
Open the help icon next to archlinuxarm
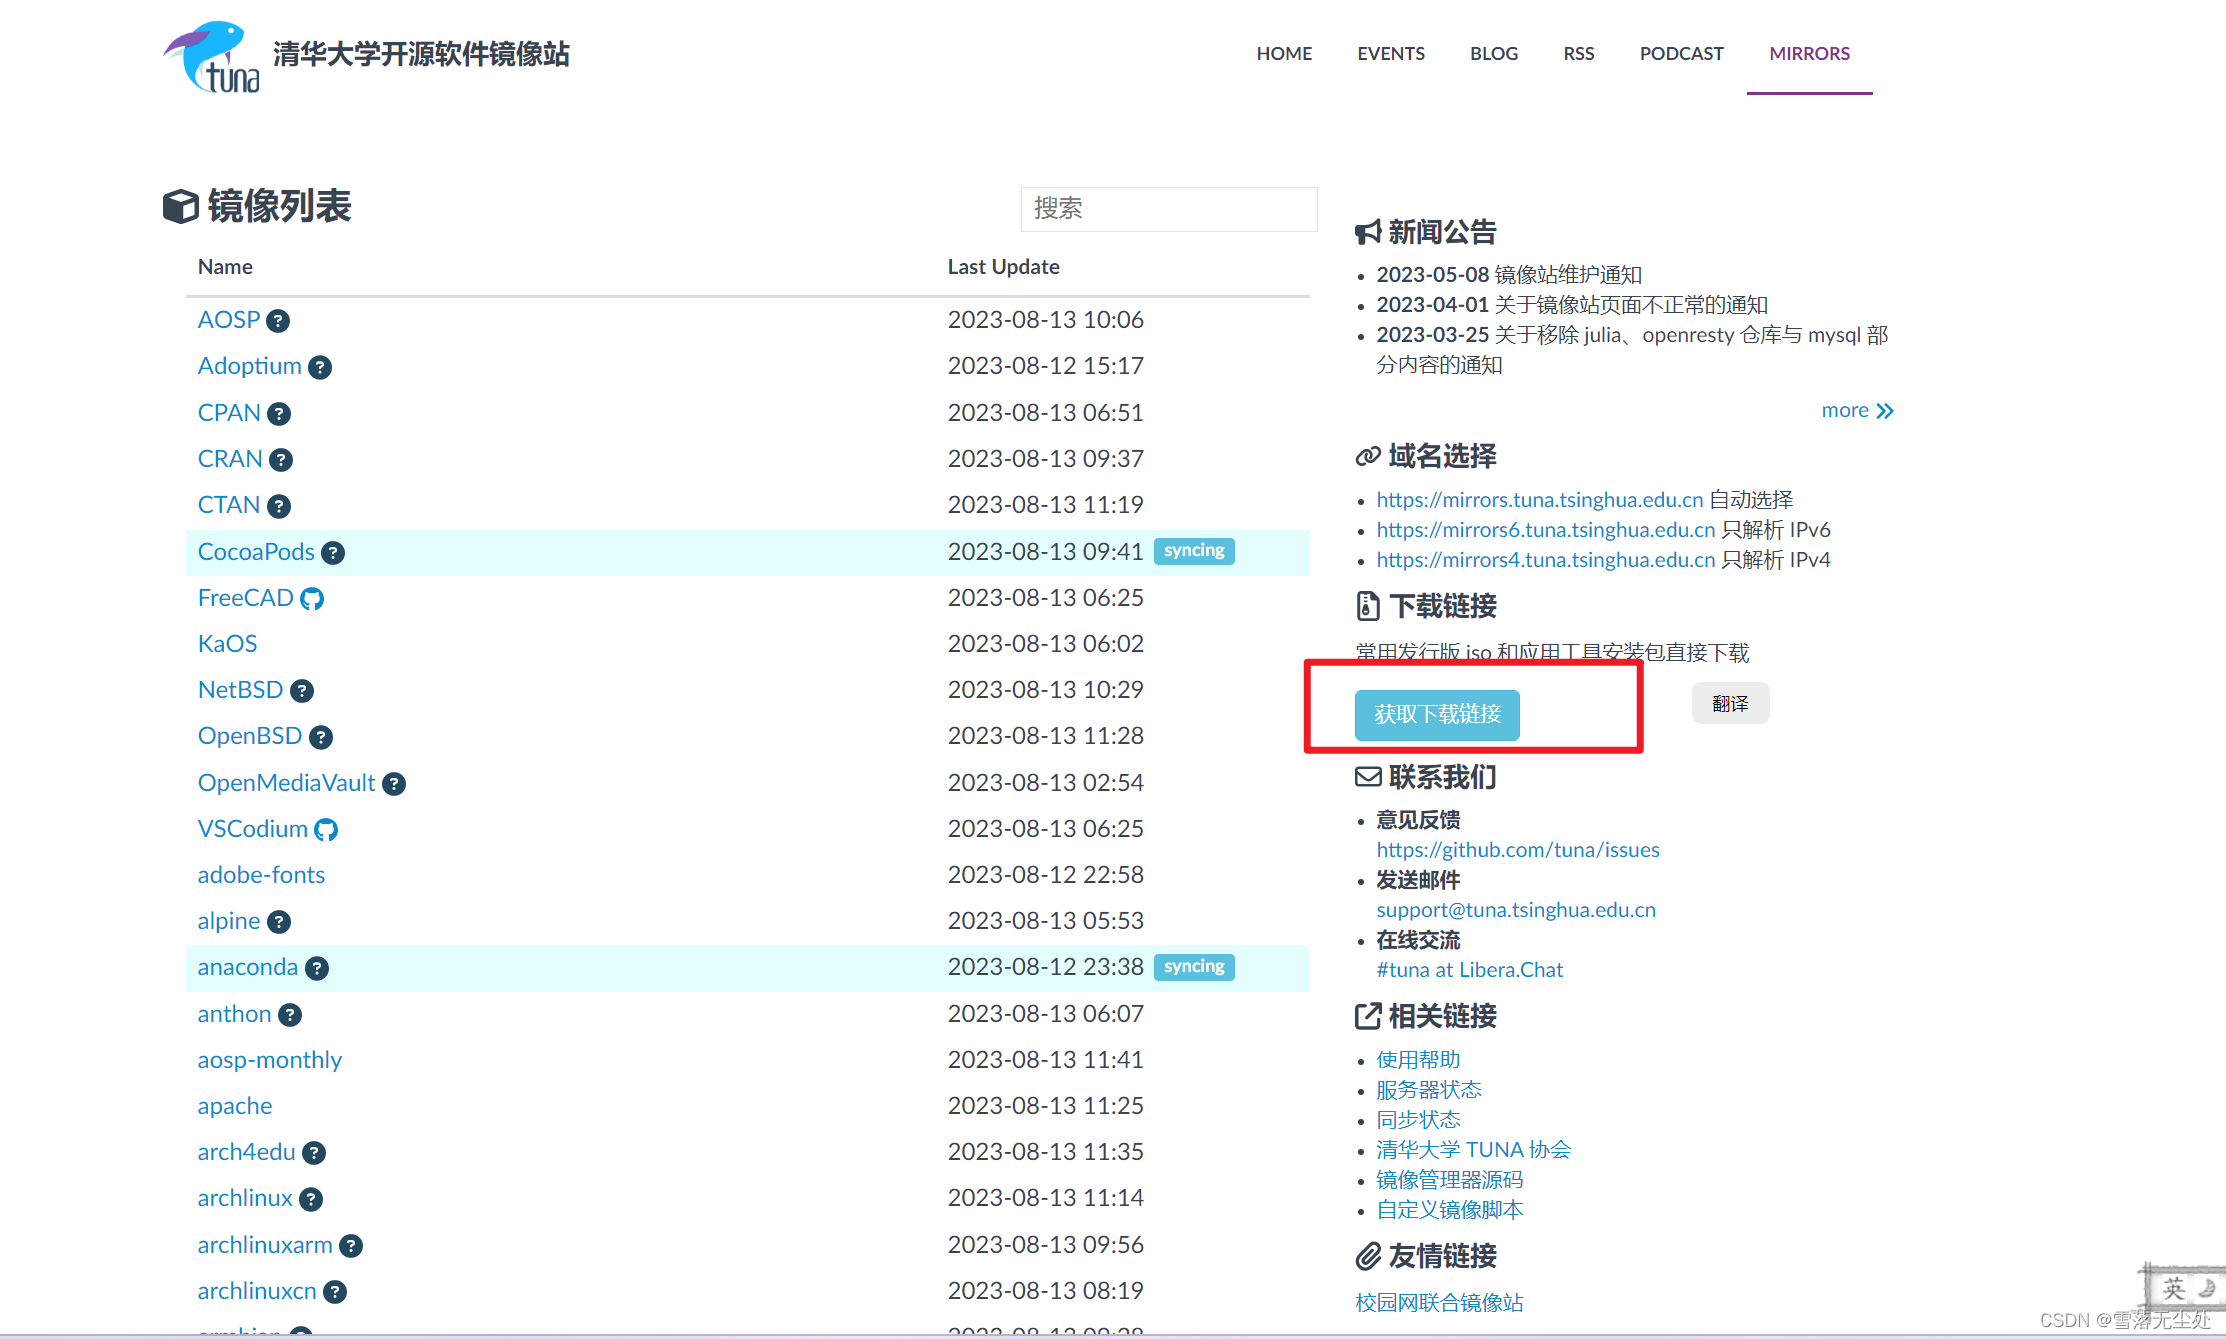351,1246
